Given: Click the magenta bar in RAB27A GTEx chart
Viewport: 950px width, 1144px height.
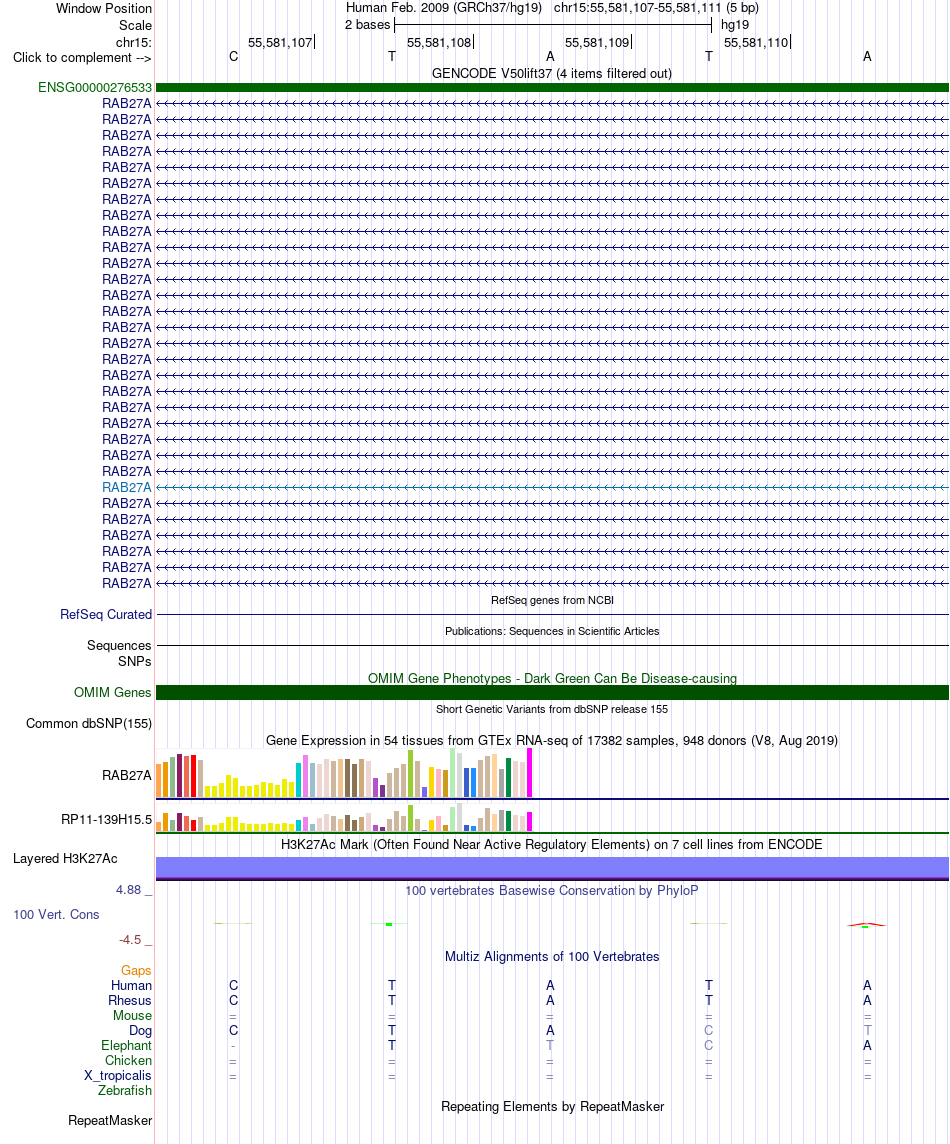Looking at the screenshot, I should click(530, 773).
